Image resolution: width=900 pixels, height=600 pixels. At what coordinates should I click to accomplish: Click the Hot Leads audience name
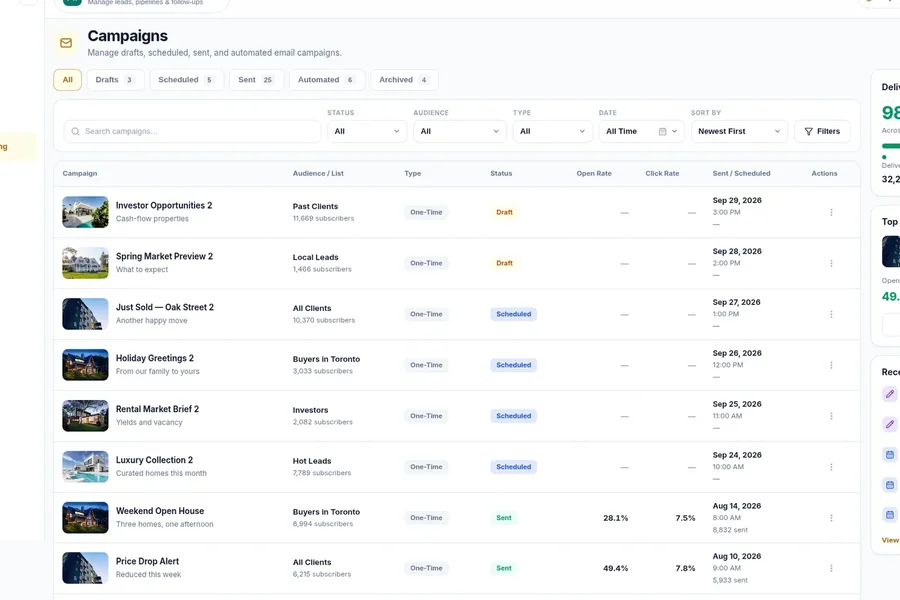tap(312, 461)
